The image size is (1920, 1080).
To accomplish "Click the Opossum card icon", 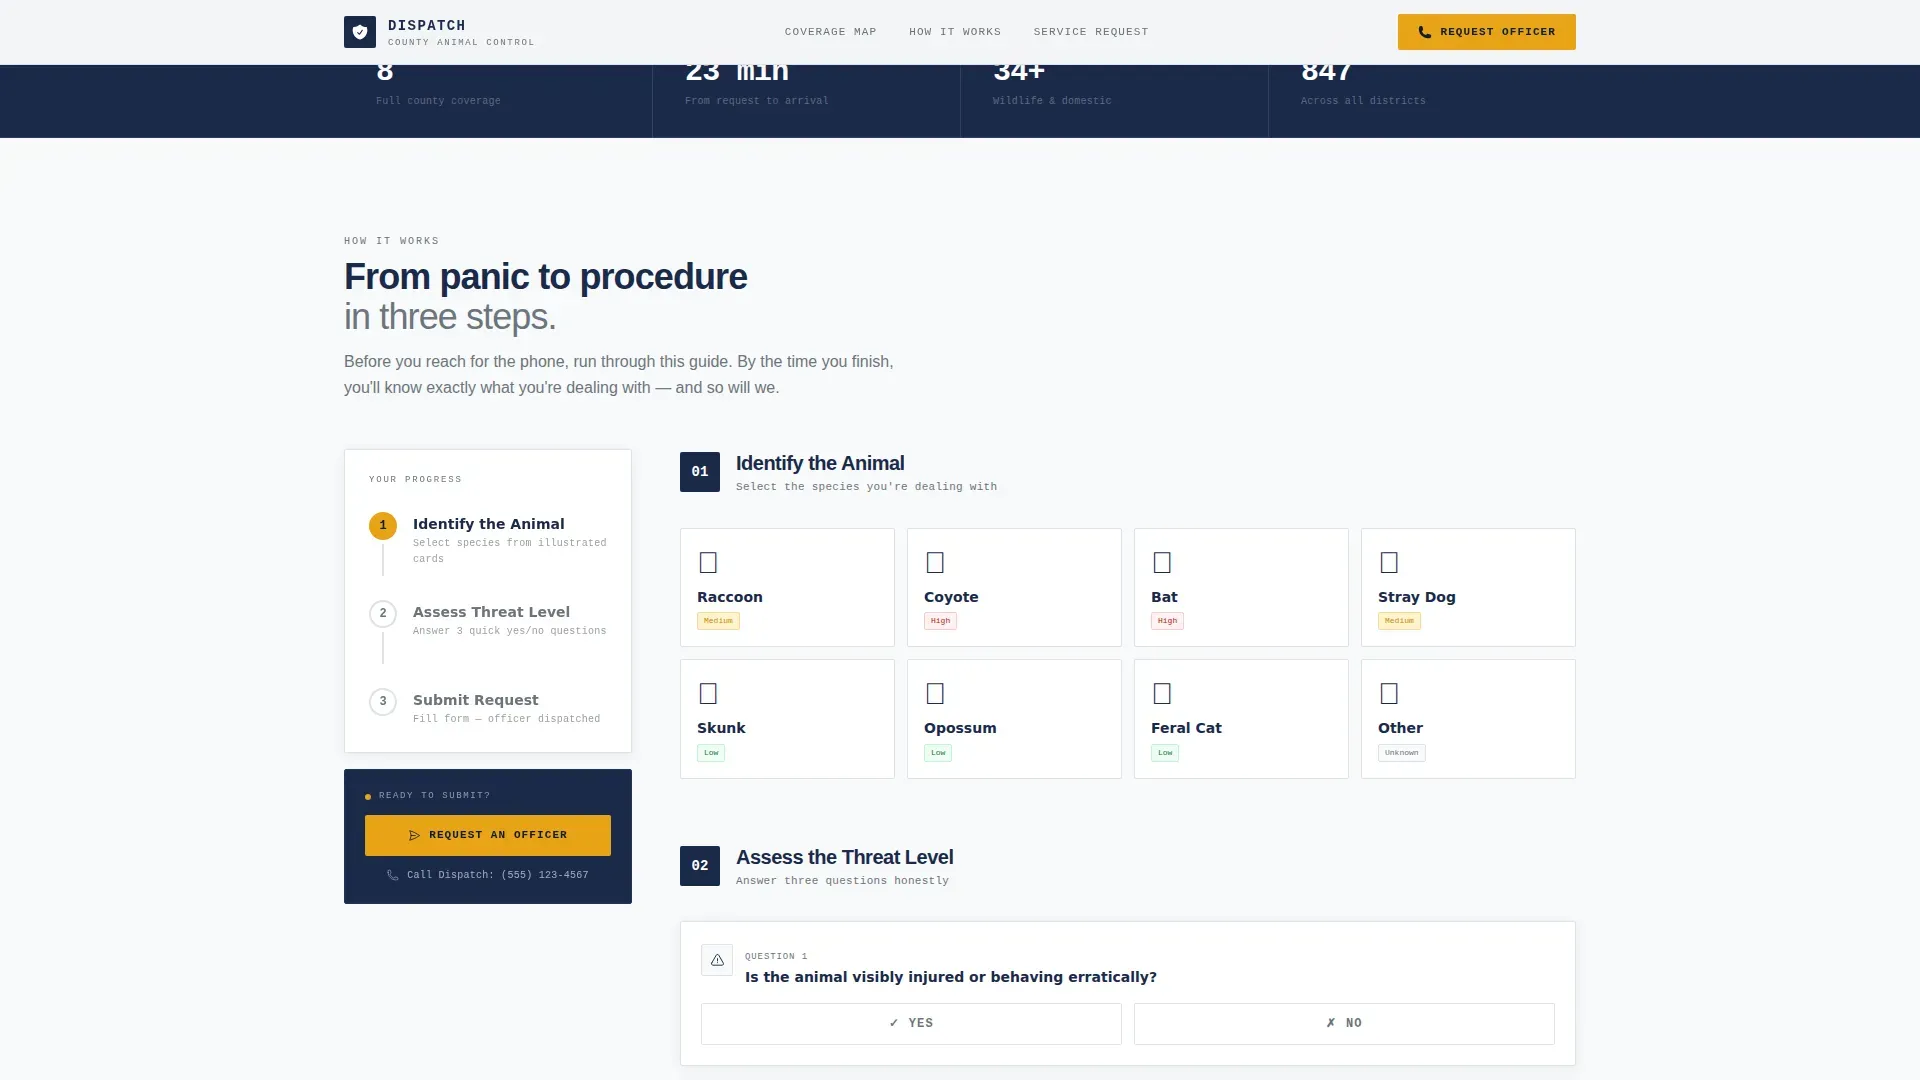I will point(935,693).
